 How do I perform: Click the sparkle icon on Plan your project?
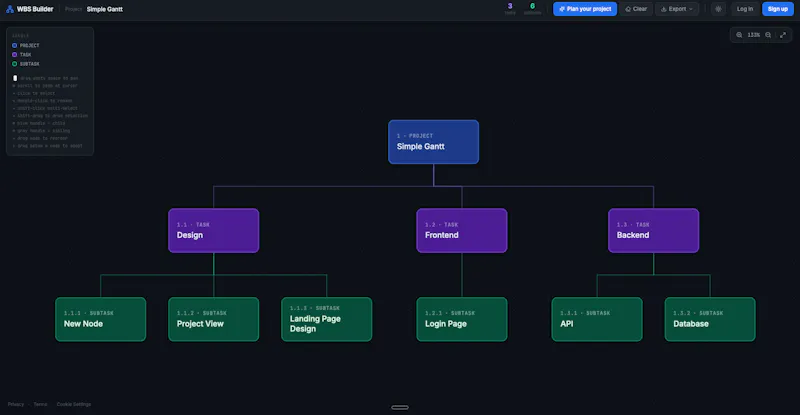click(x=562, y=9)
